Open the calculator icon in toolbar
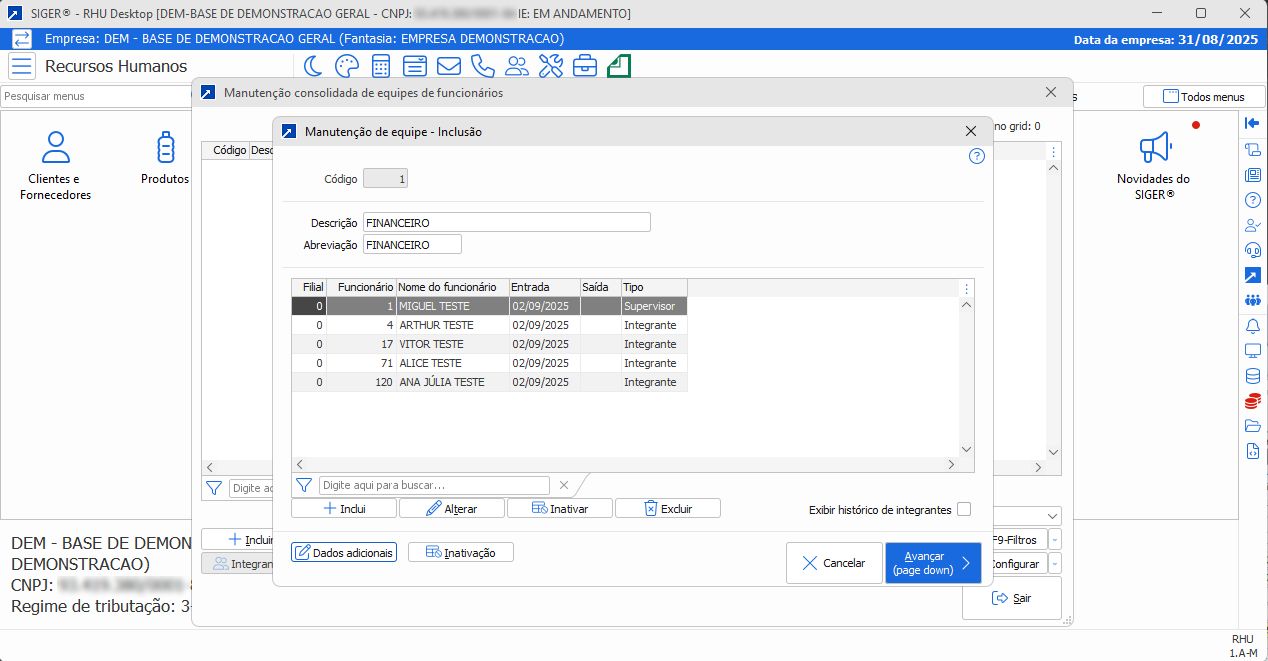The height and width of the screenshot is (661, 1268). (380, 66)
